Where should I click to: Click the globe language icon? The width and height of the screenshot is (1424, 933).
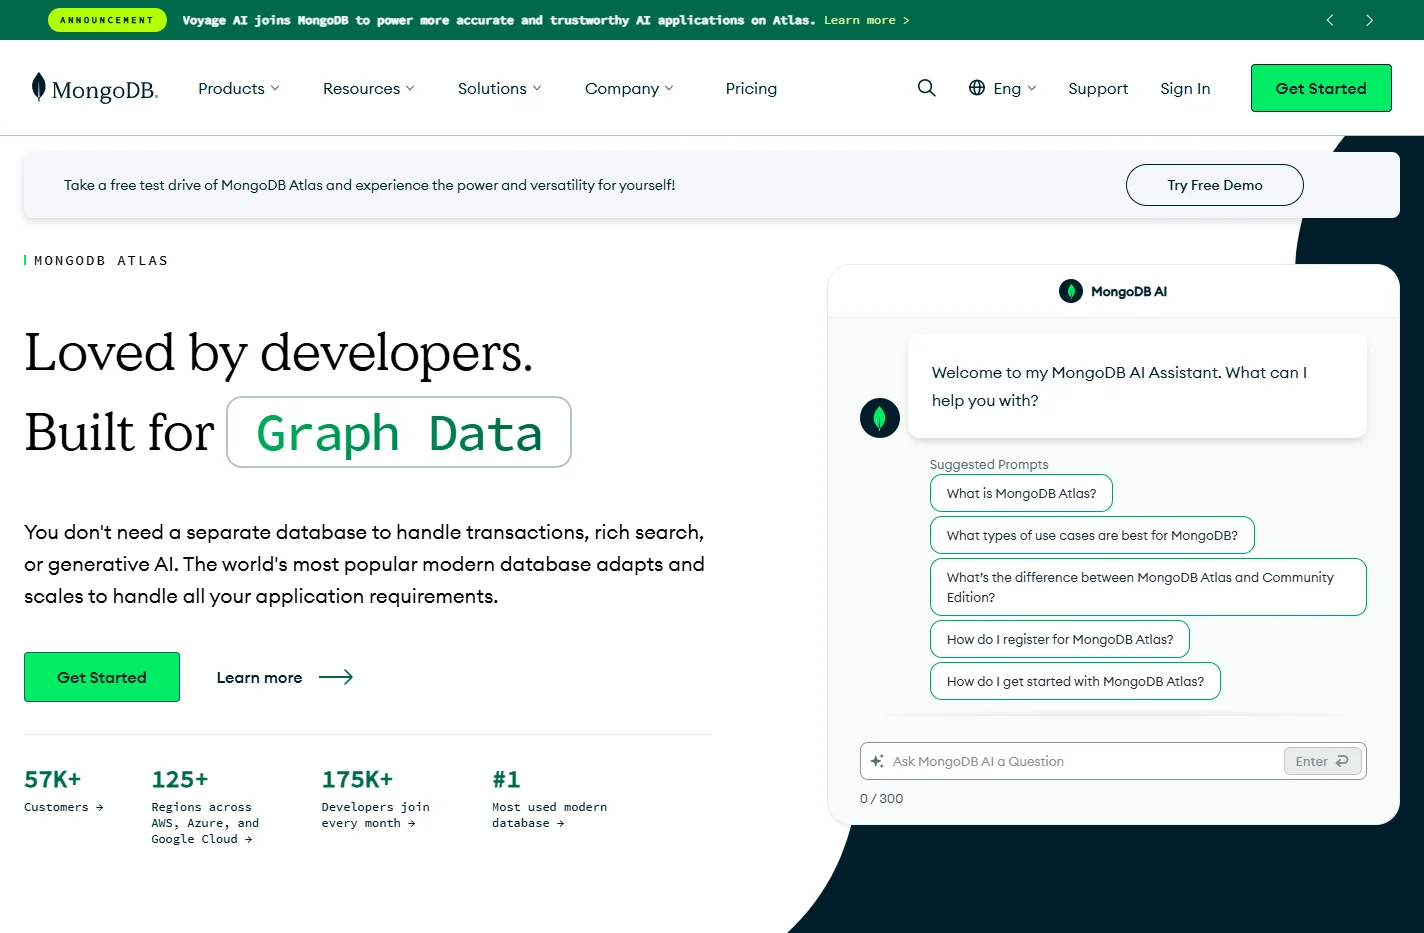977,88
